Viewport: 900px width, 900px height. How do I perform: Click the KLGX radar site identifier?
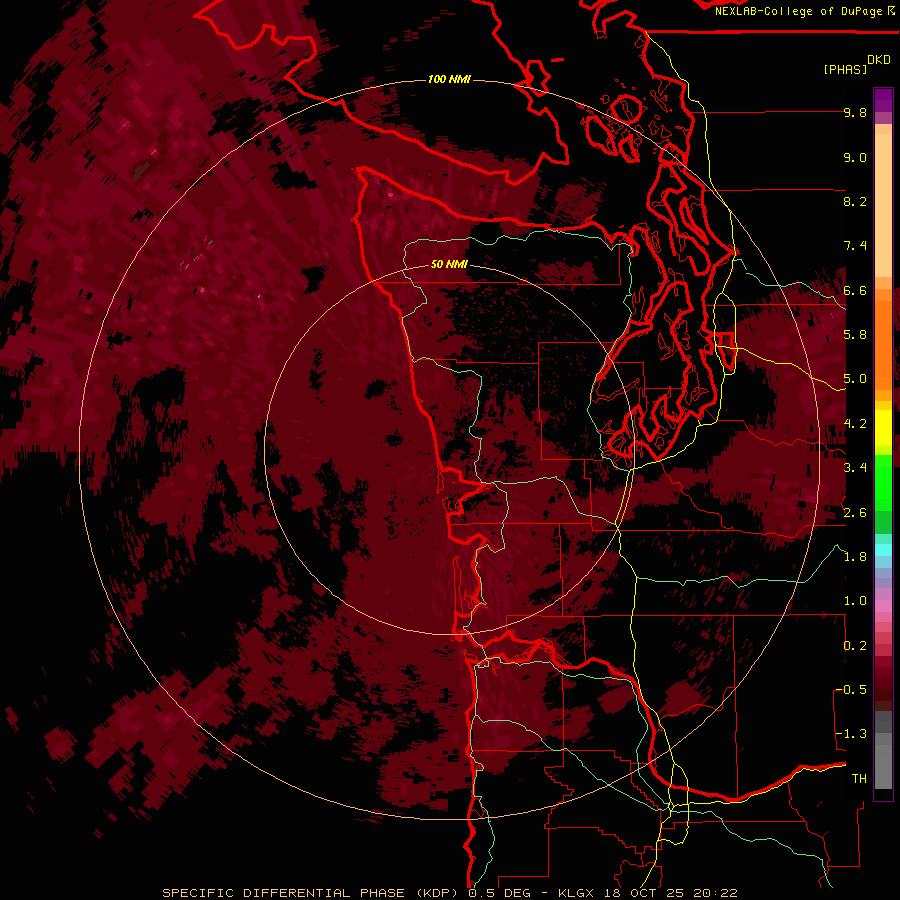click(576, 893)
